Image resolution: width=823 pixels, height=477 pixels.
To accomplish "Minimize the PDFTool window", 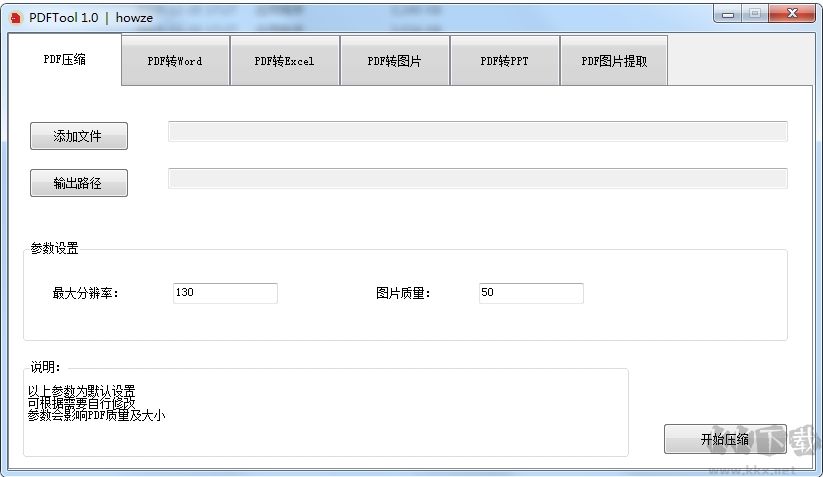I will coord(727,14).
